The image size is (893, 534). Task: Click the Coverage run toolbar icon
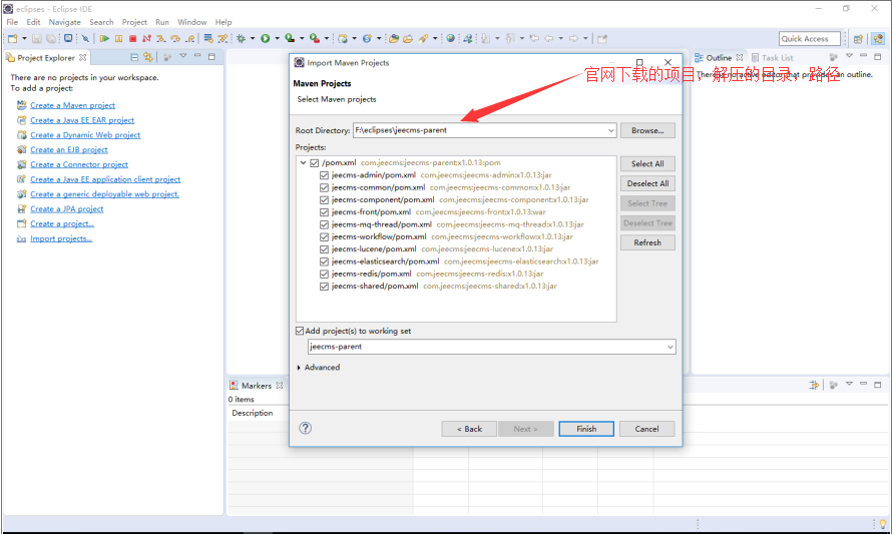(x=290, y=39)
